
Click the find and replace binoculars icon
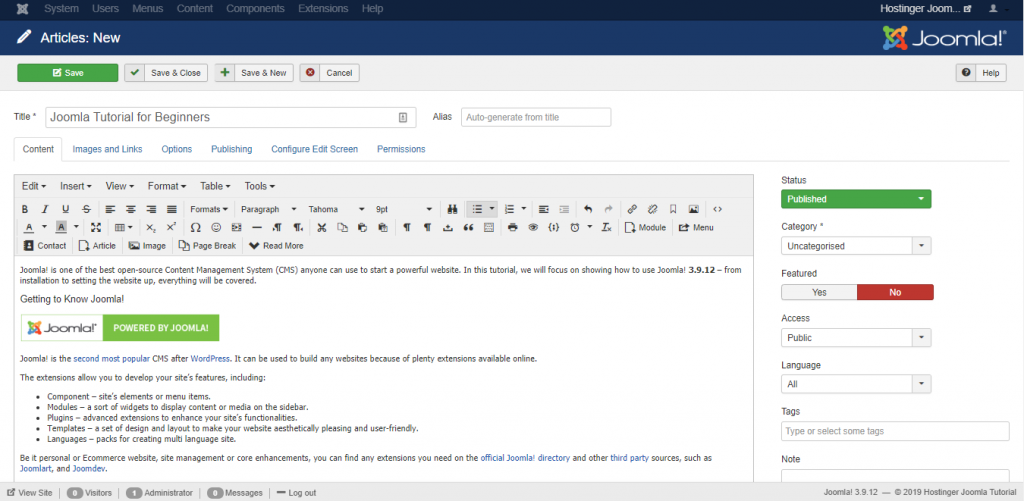click(451, 210)
